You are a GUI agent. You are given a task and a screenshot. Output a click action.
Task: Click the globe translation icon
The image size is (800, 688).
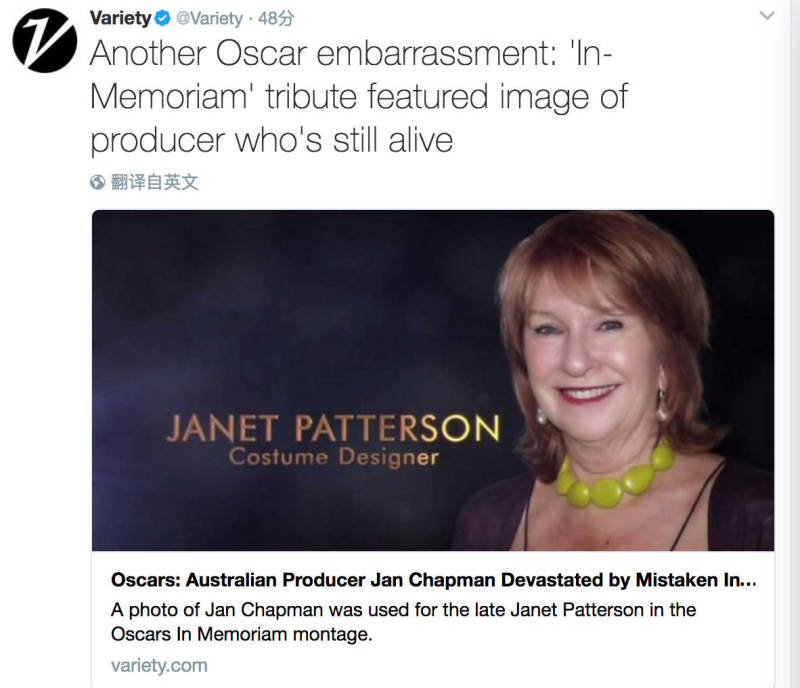click(98, 182)
